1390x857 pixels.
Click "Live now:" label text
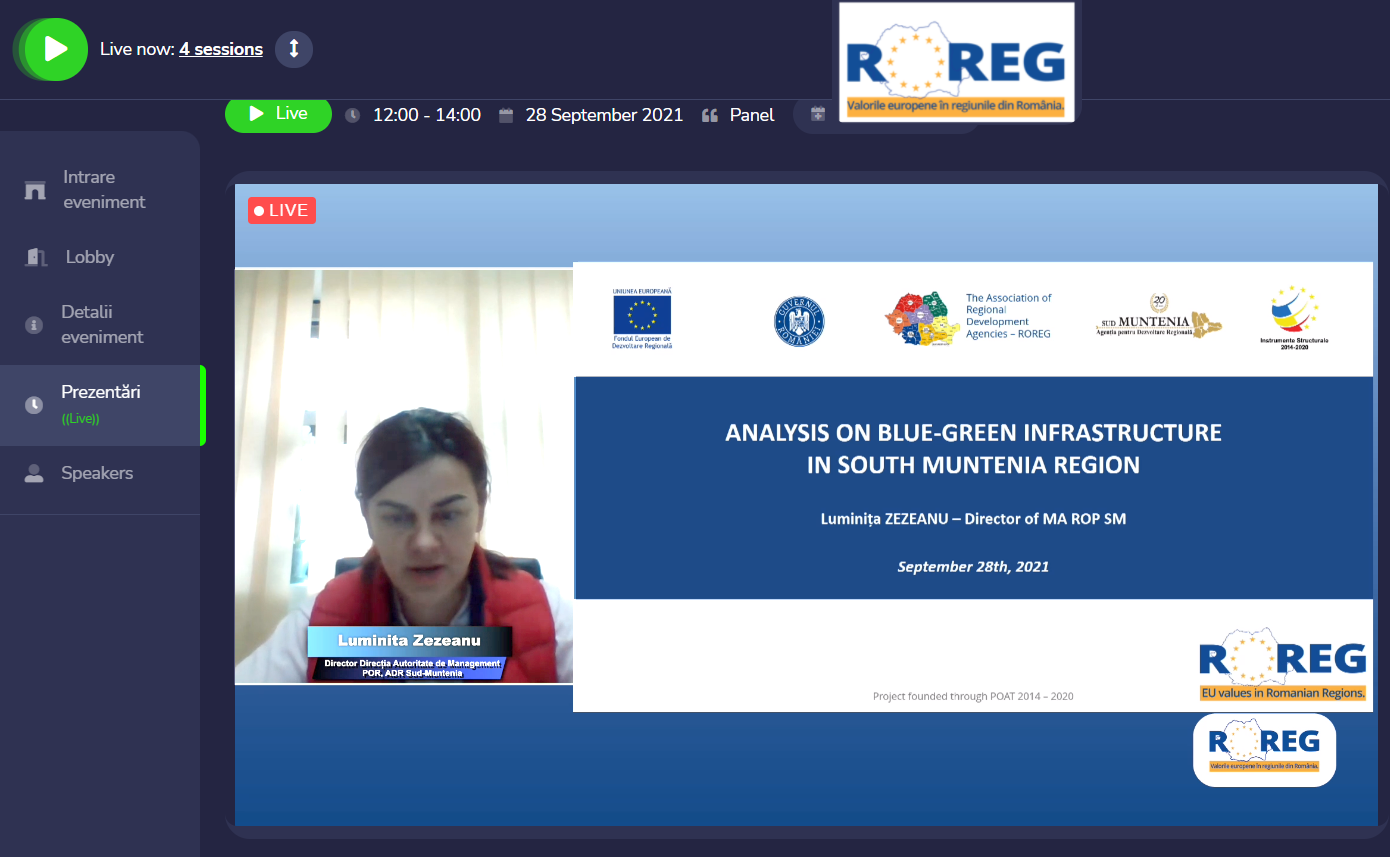pyautogui.click(x=137, y=49)
